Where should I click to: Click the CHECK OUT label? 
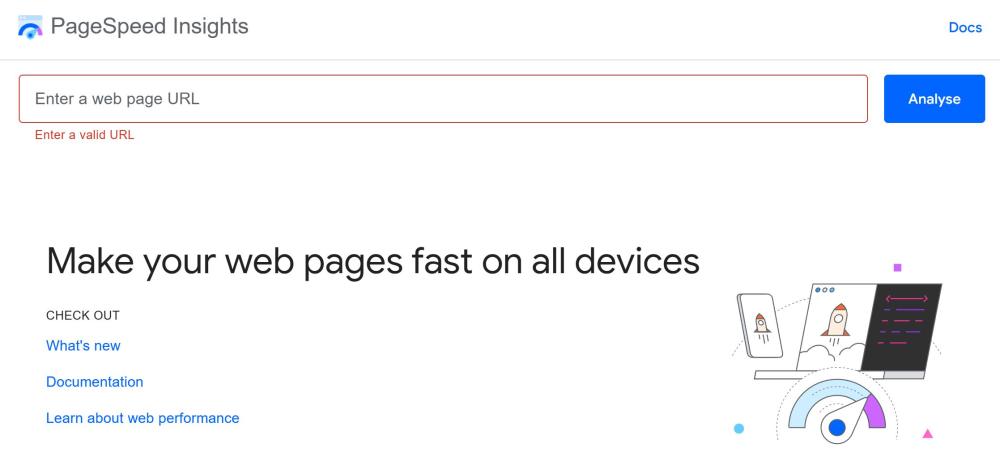click(x=83, y=315)
